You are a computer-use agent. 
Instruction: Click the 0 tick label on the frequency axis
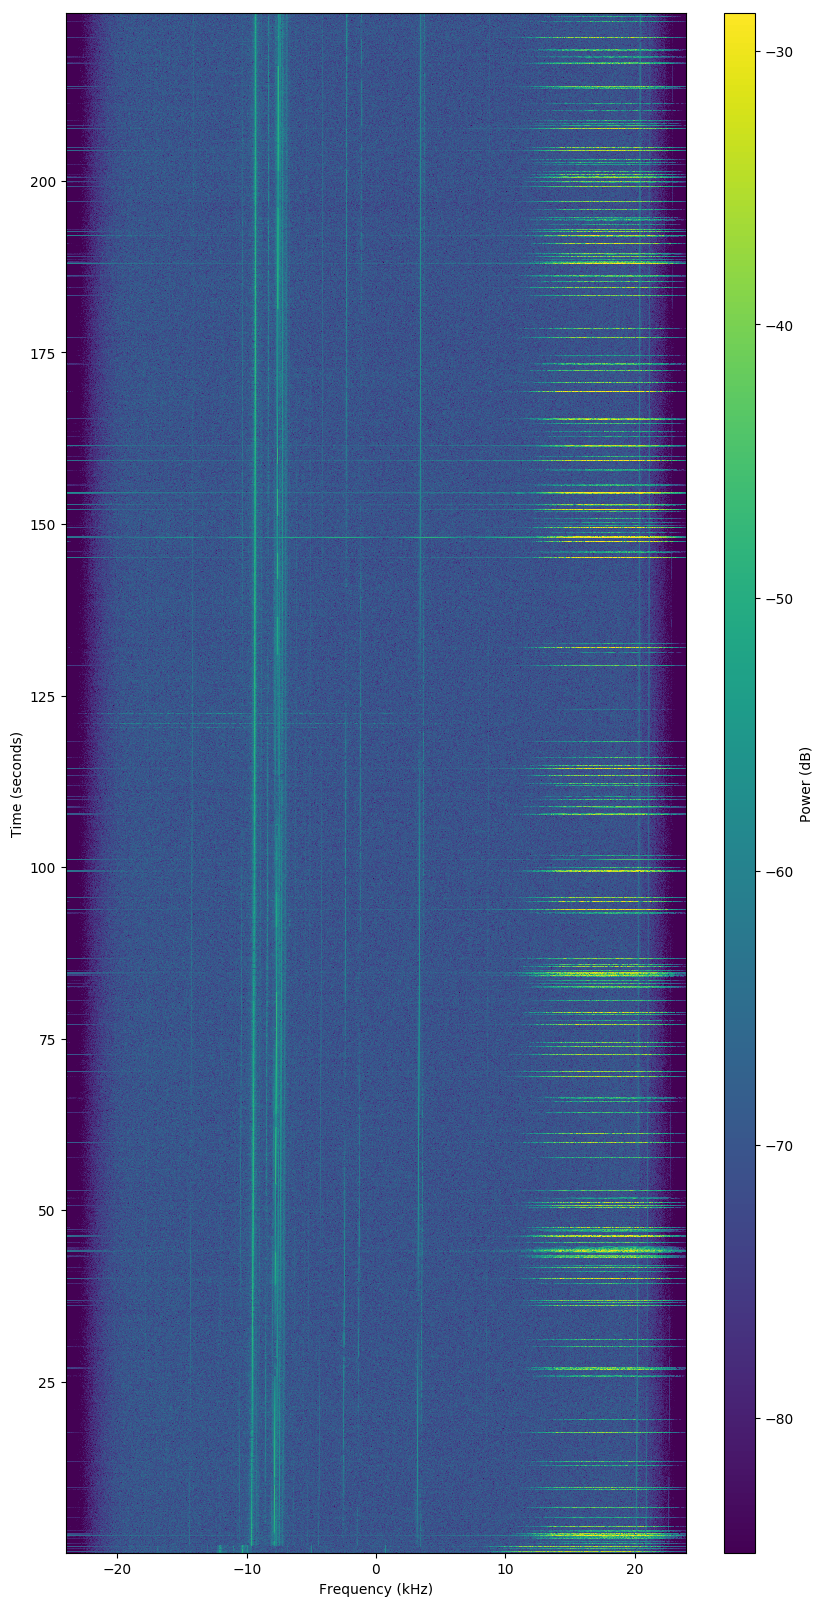[x=377, y=1569]
